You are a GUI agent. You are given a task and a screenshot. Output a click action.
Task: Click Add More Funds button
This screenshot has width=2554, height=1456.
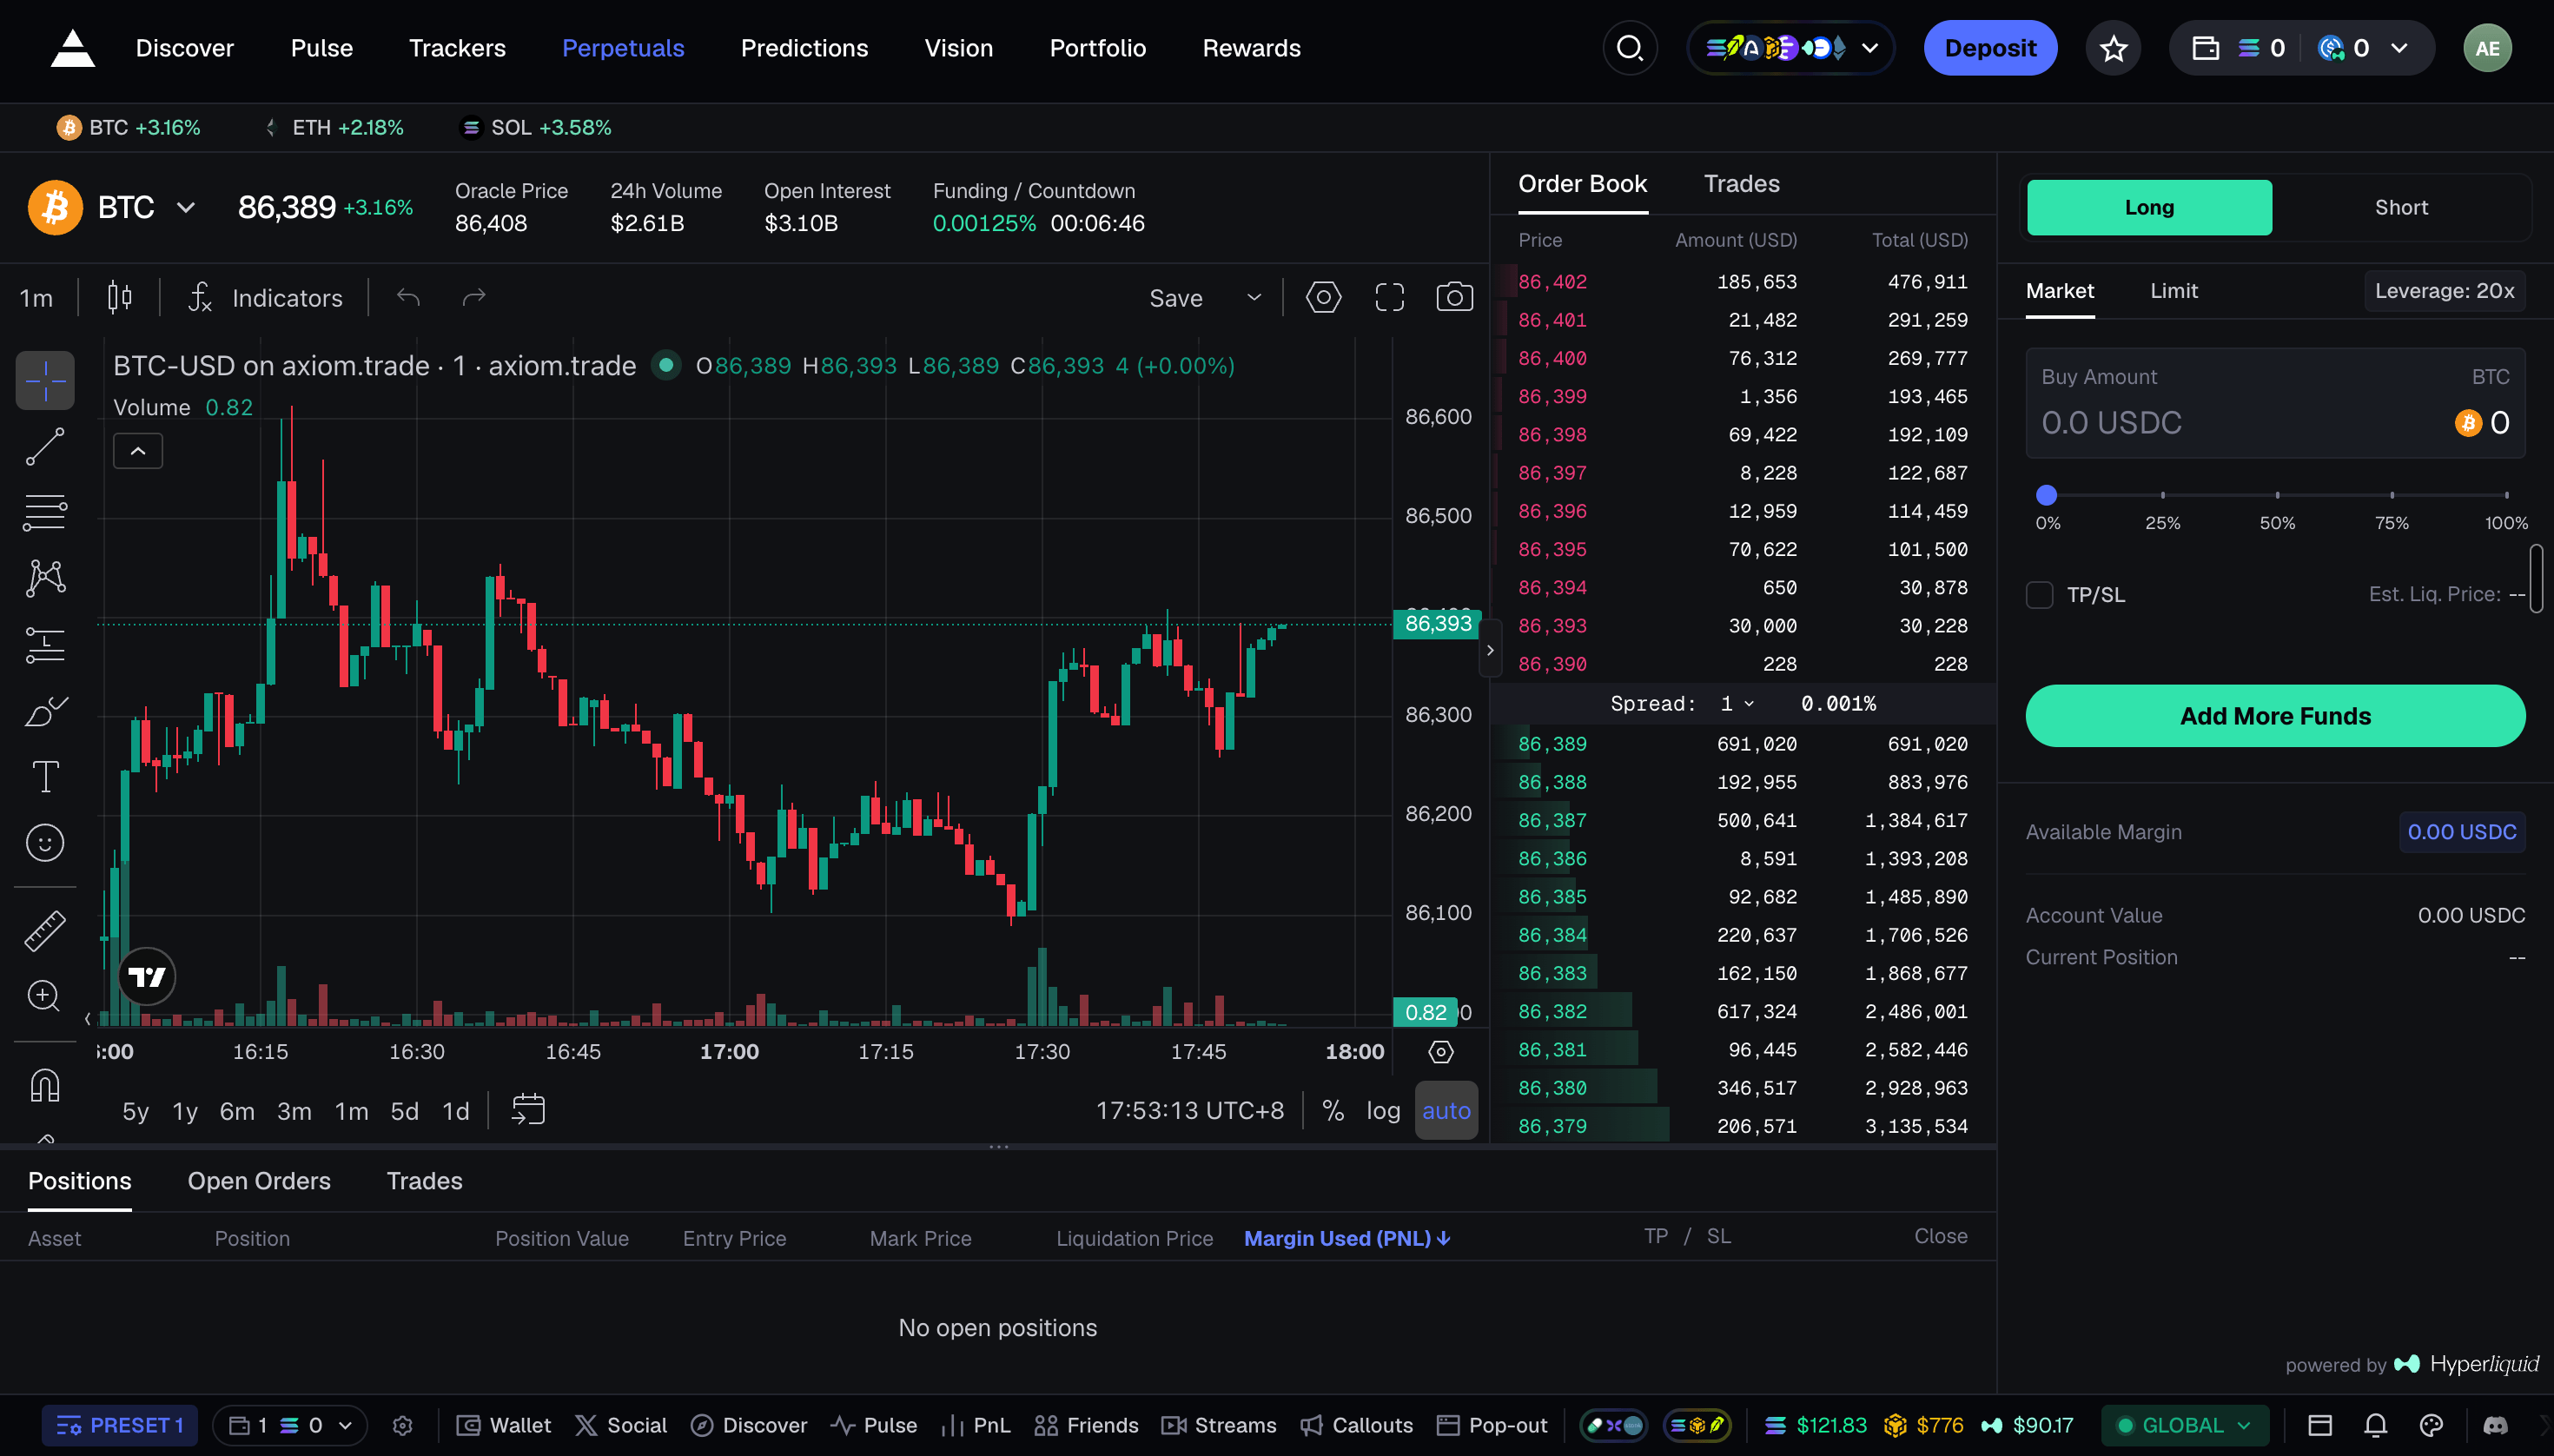click(x=2275, y=716)
